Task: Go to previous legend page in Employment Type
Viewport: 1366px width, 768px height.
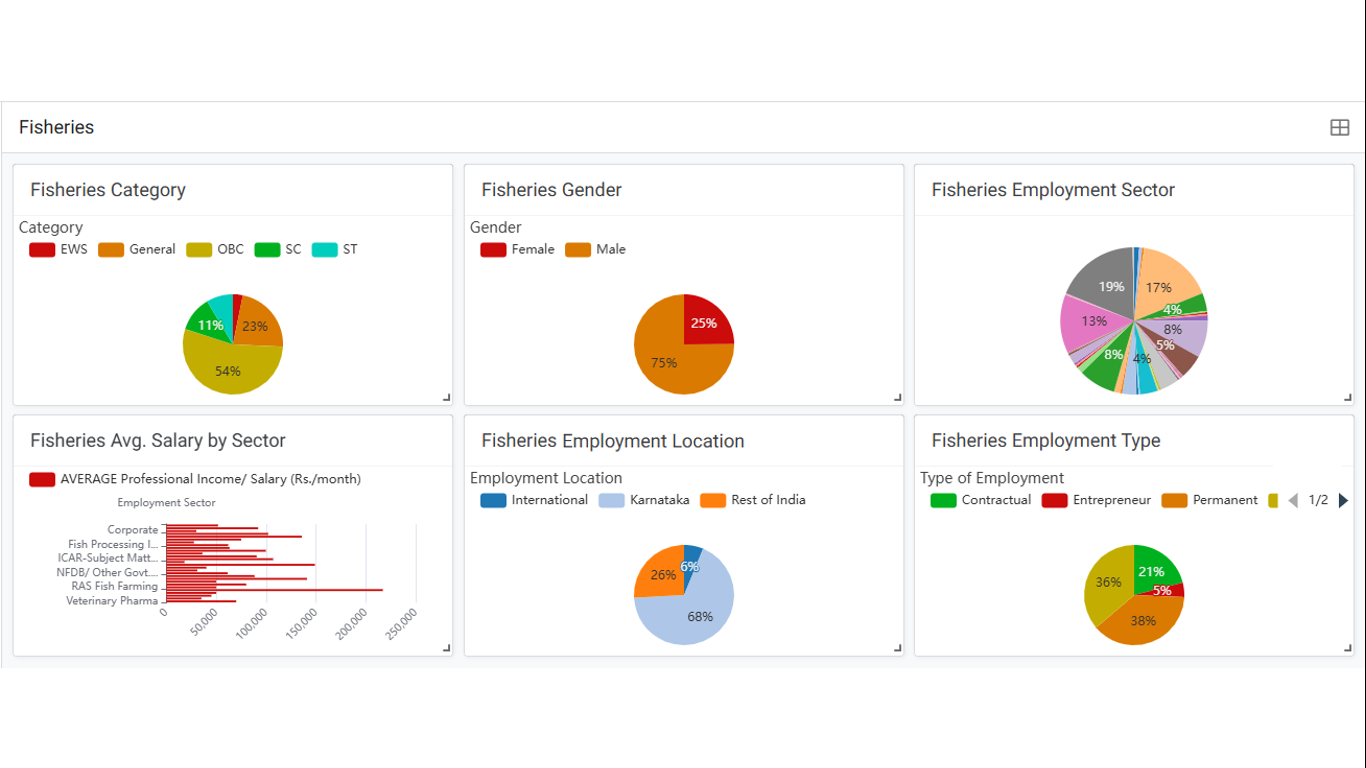Action: coord(1293,500)
